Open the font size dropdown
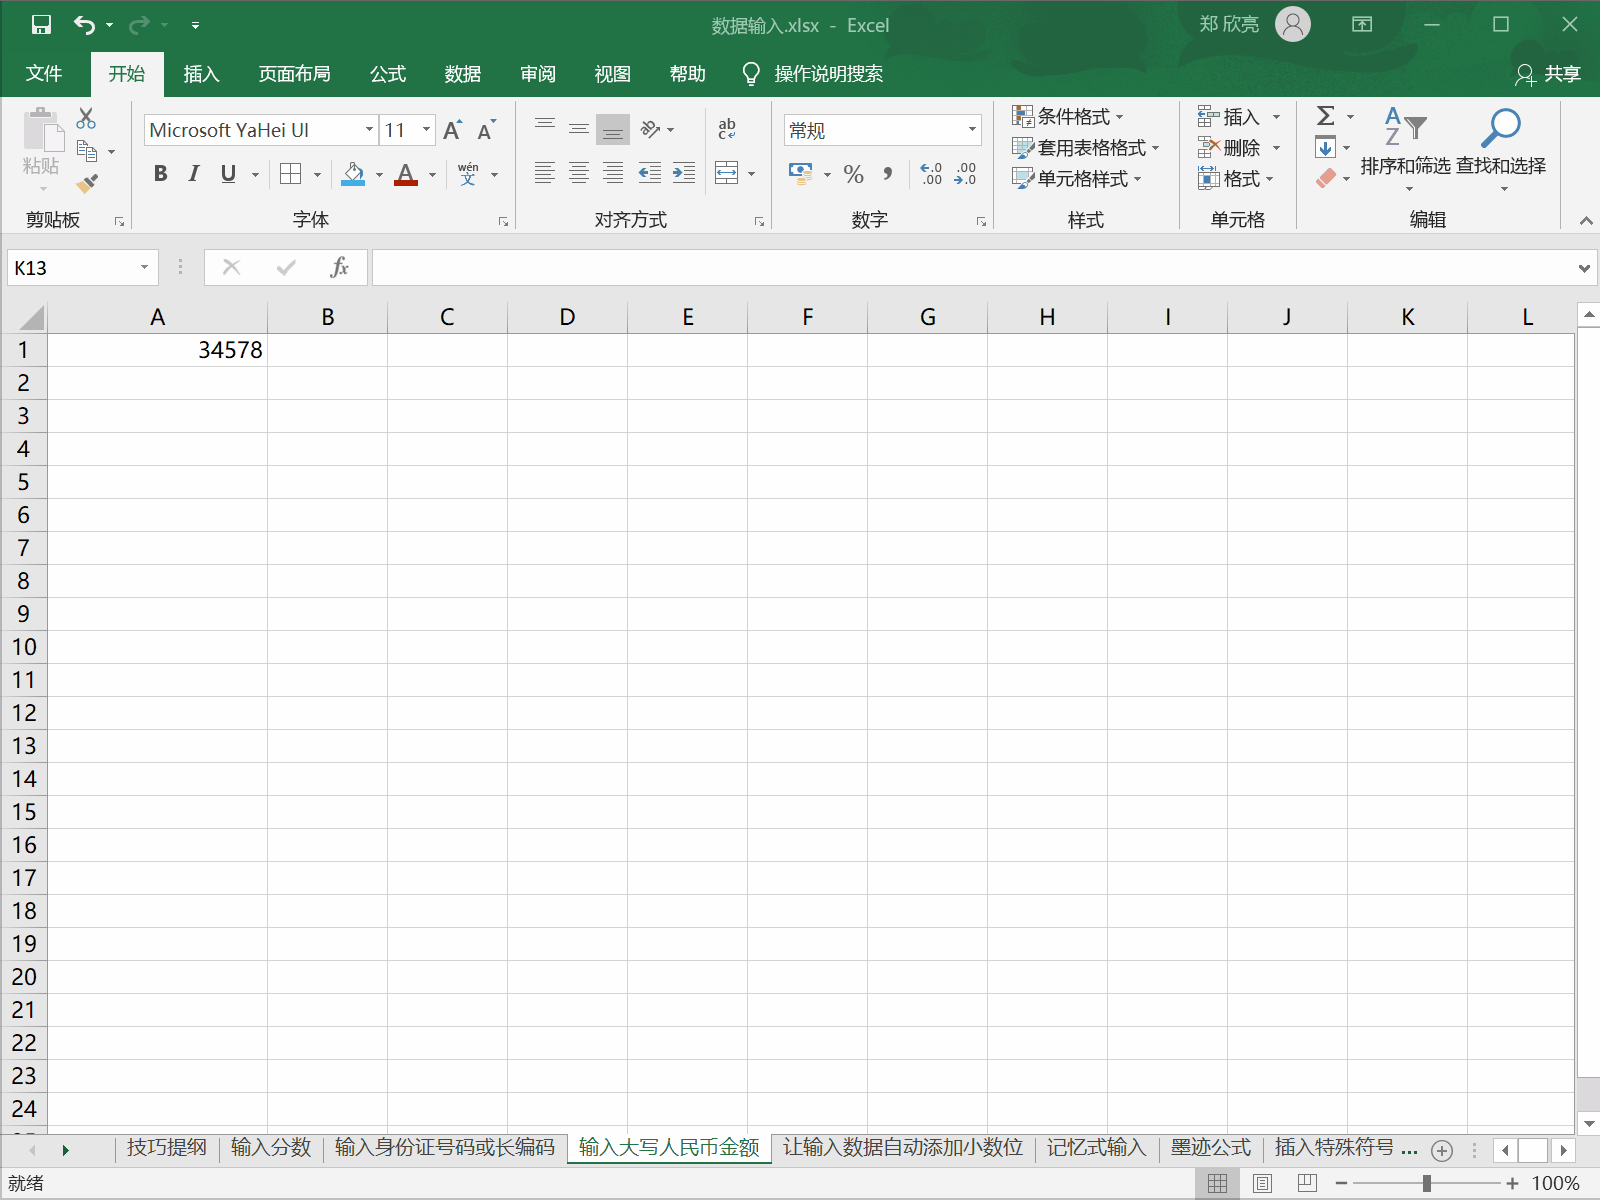Image resolution: width=1600 pixels, height=1200 pixels. pos(427,130)
